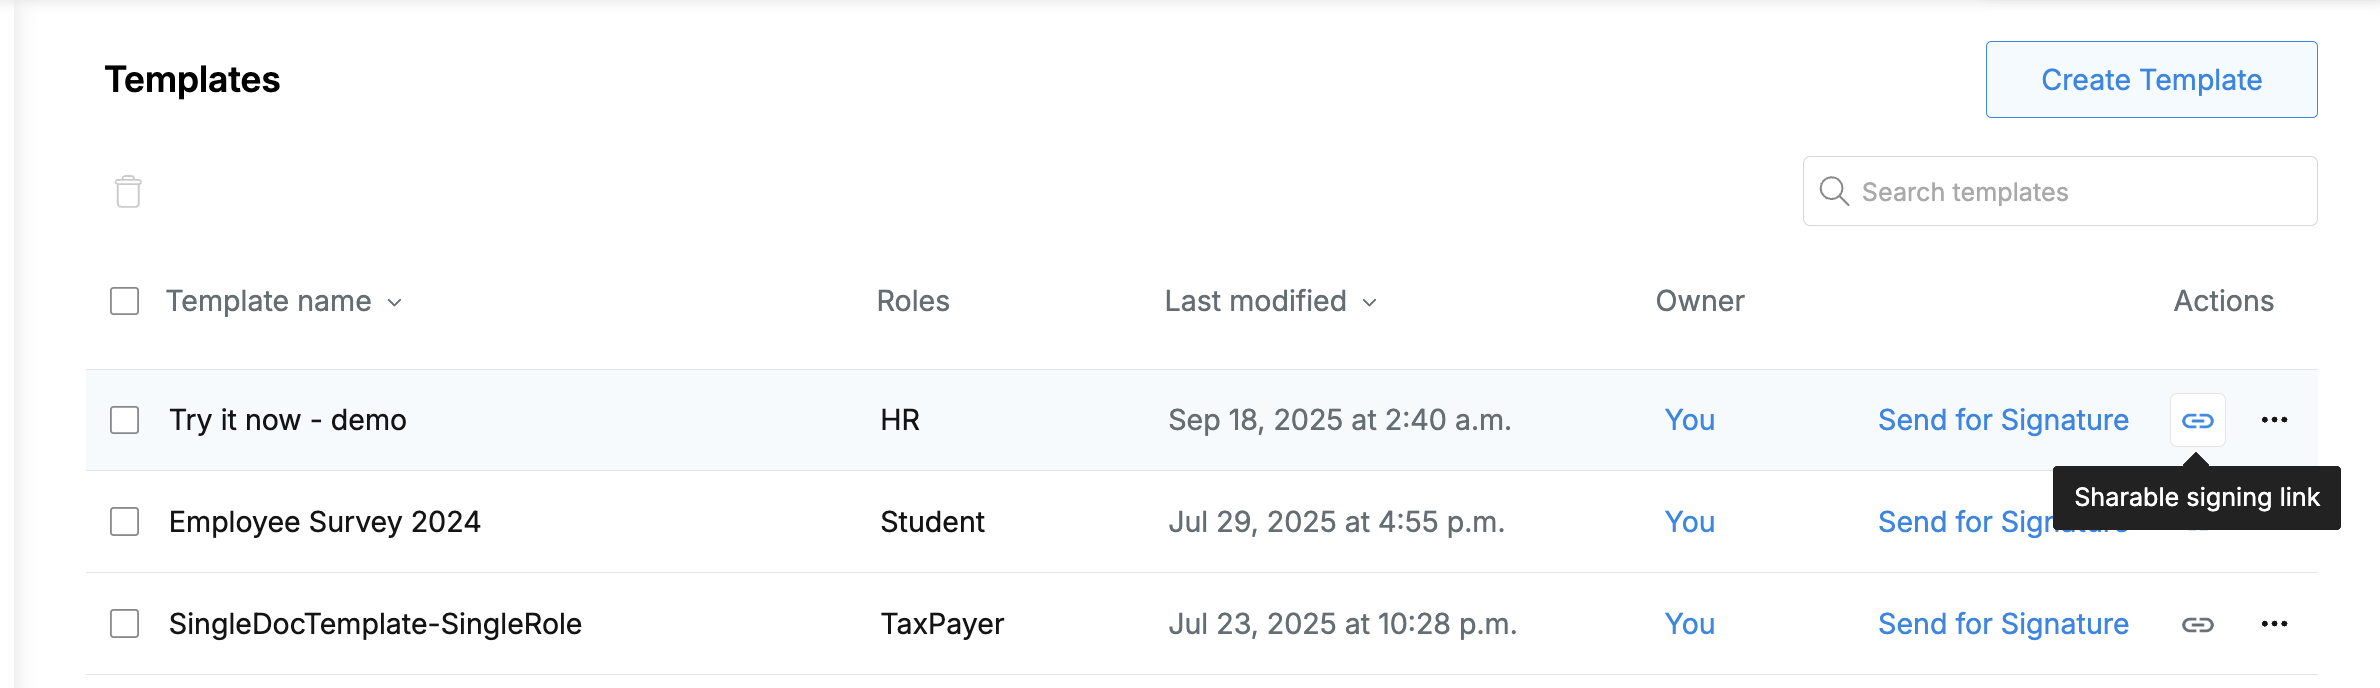Open the SingleDocTemplate-SingleRole template name
2380x688 pixels.
[x=375, y=624]
